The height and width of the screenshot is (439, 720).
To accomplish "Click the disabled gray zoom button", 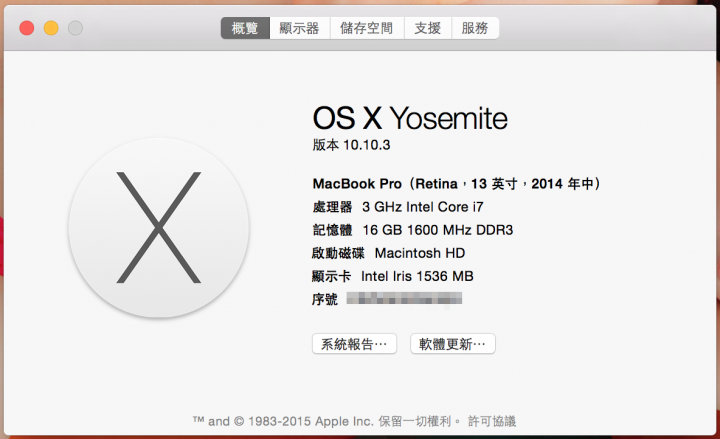I will click(75, 28).
